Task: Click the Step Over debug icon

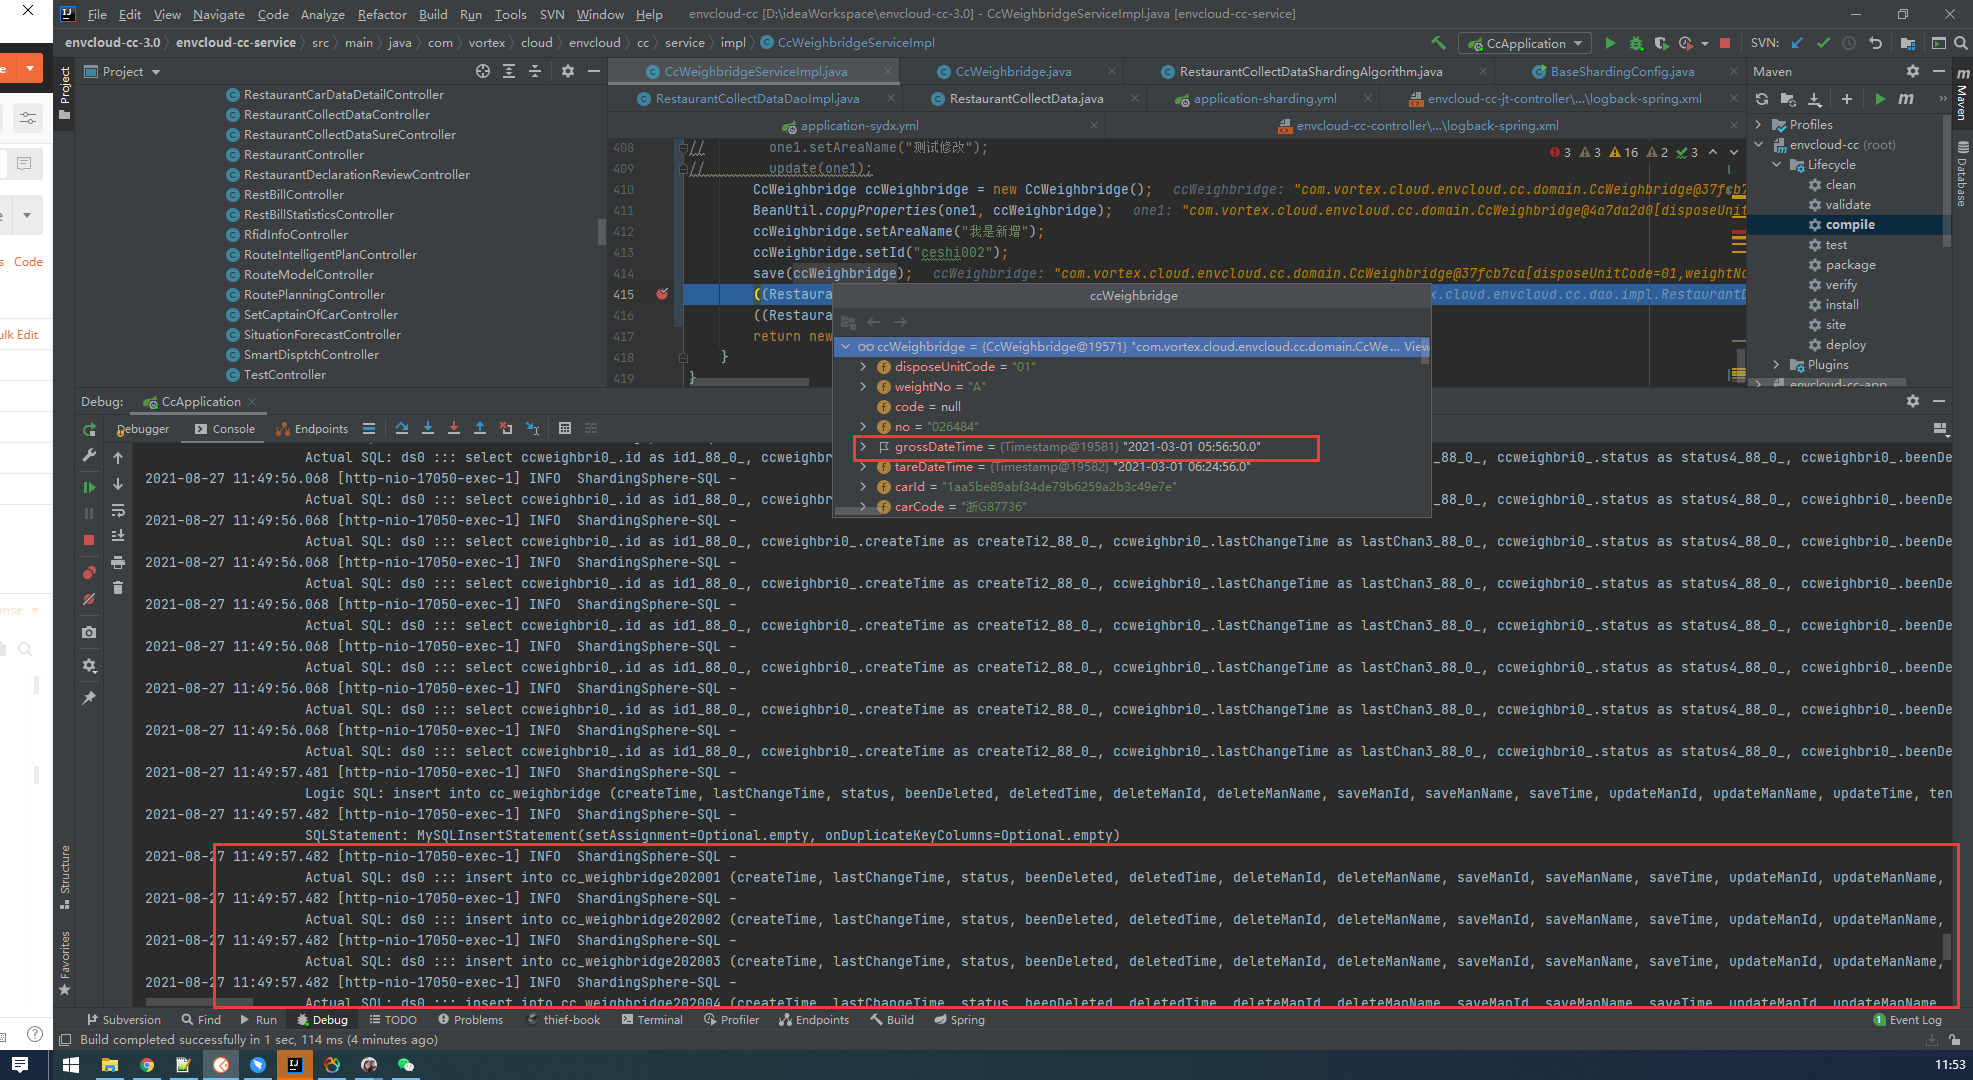Action: (402, 428)
